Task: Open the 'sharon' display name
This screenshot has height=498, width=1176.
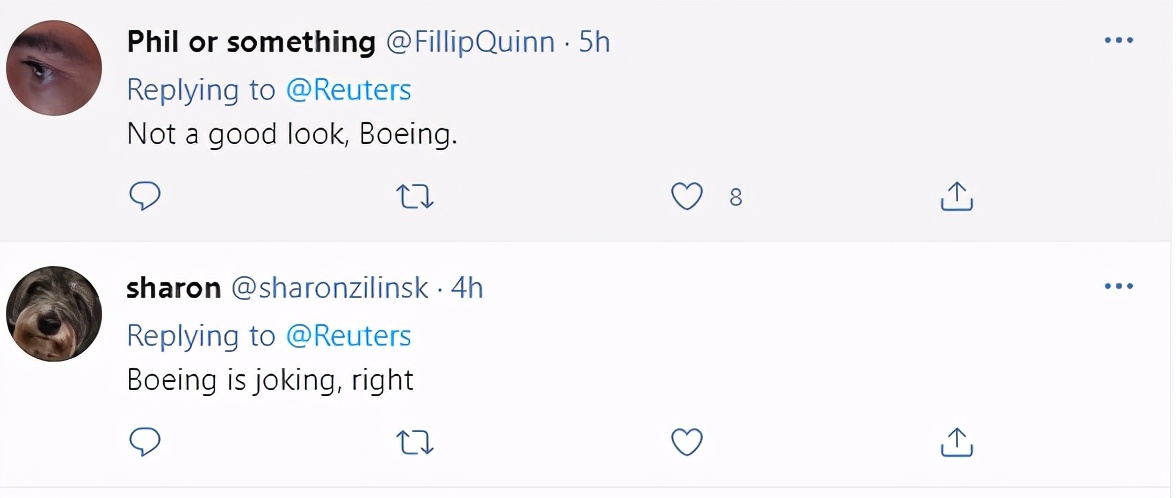Action: [174, 288]
